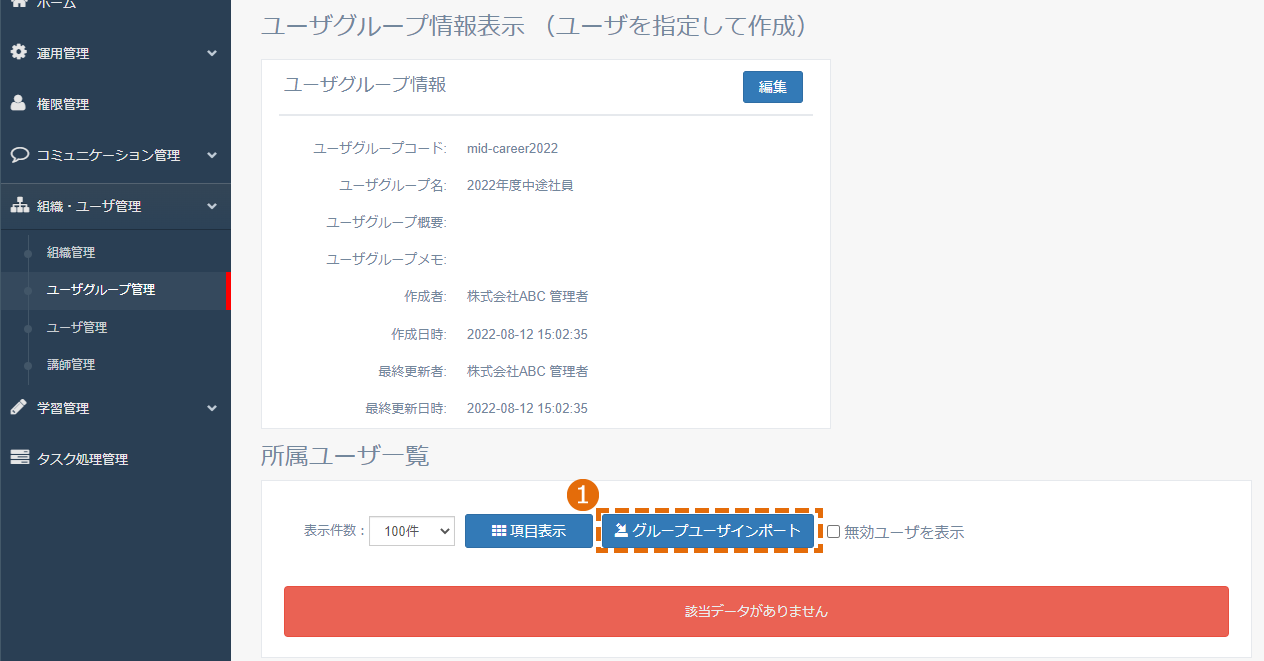Click the 最終更新者 value 株式会社ABC 管理者

(527, 371)
